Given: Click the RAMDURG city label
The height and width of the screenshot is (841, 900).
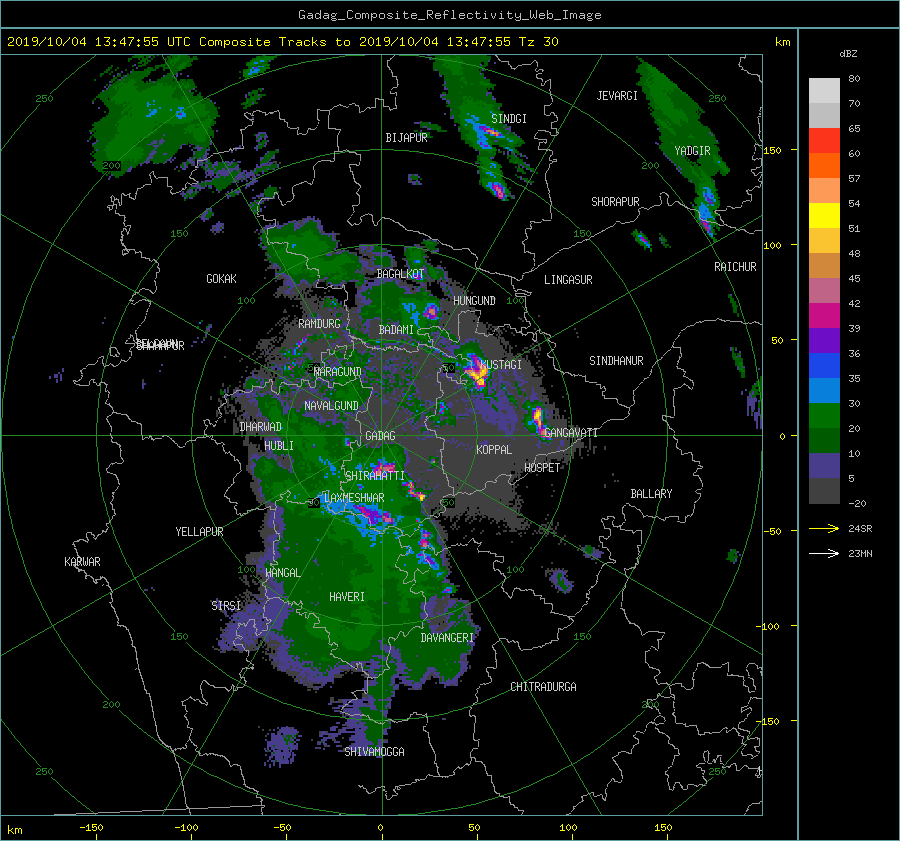Looking at the screenshot, I should point(319,324).
